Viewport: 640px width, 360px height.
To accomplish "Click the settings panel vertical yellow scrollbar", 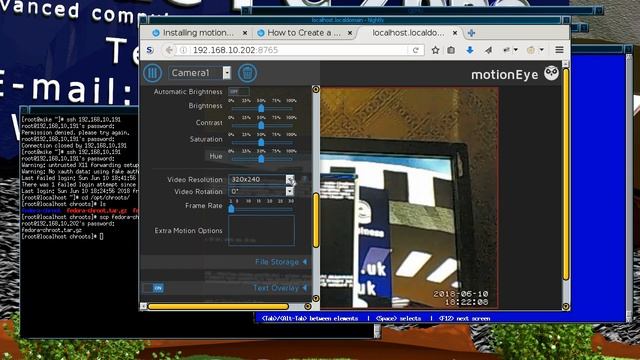I will point(316,220).
